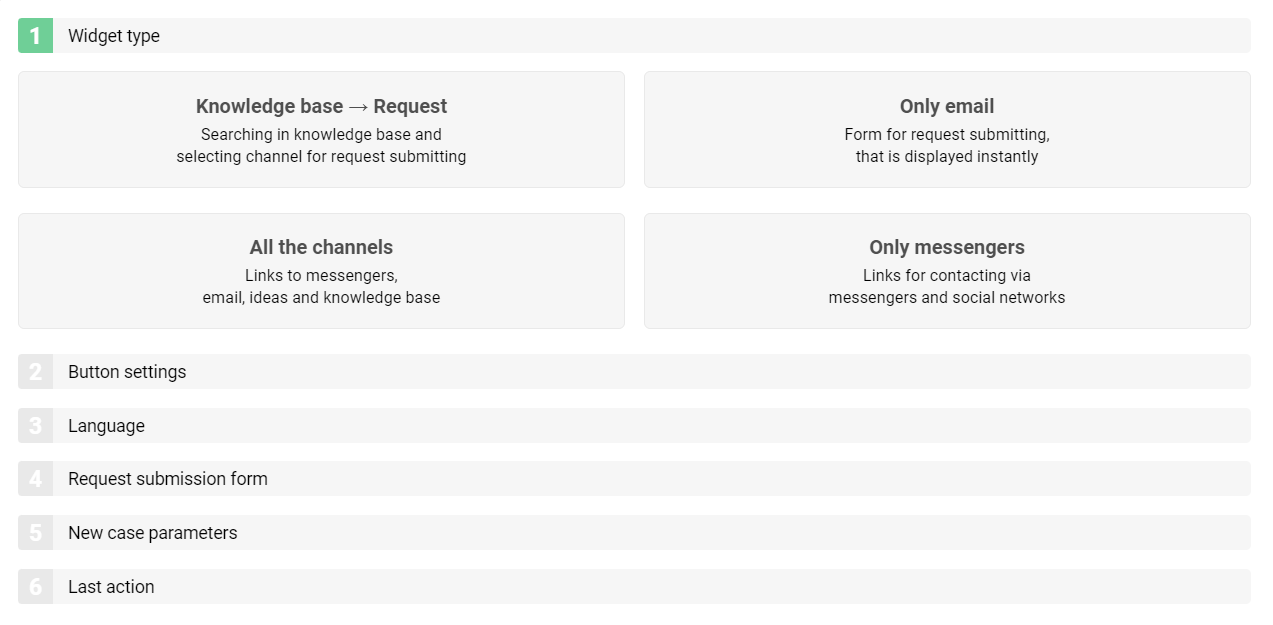Open the 'Last action' section
The height and width of the screenshot is (625, 1273).
111,587
